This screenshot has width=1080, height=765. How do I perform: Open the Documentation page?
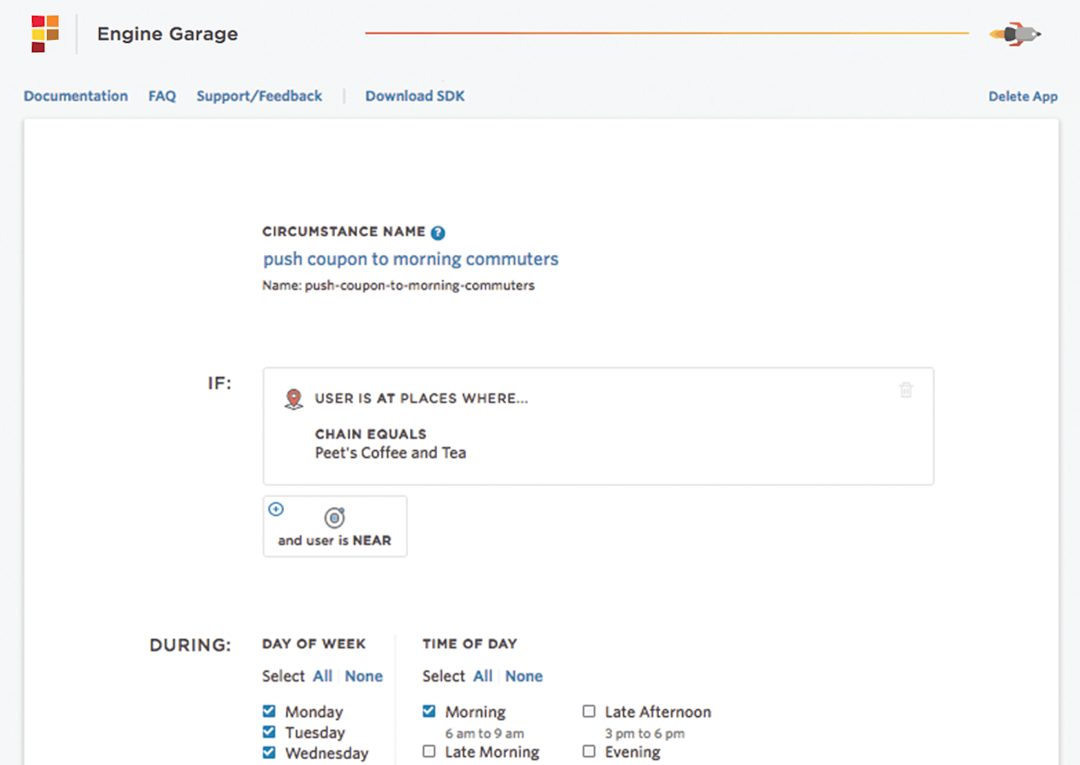tap(76, 96)
